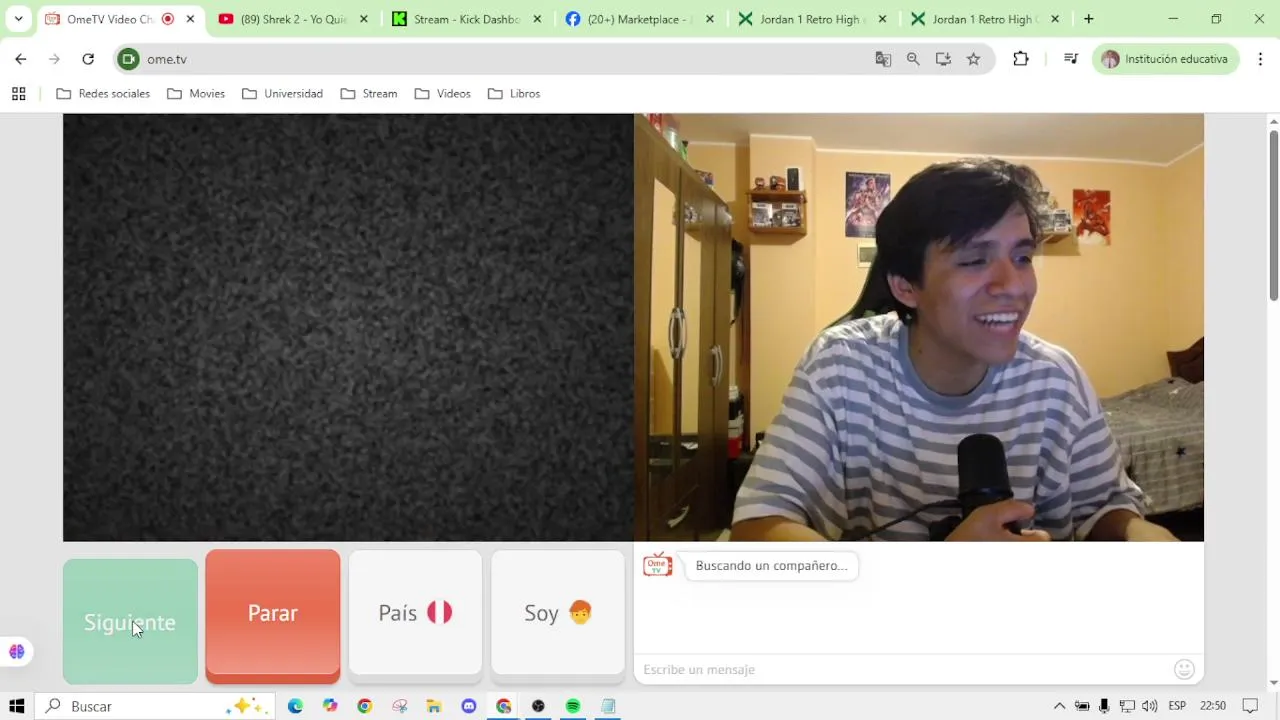This screenshot has height=720, width=1280.
Task: Open the Notepad icon in the taskbar
Action: [x=608, y=706]
